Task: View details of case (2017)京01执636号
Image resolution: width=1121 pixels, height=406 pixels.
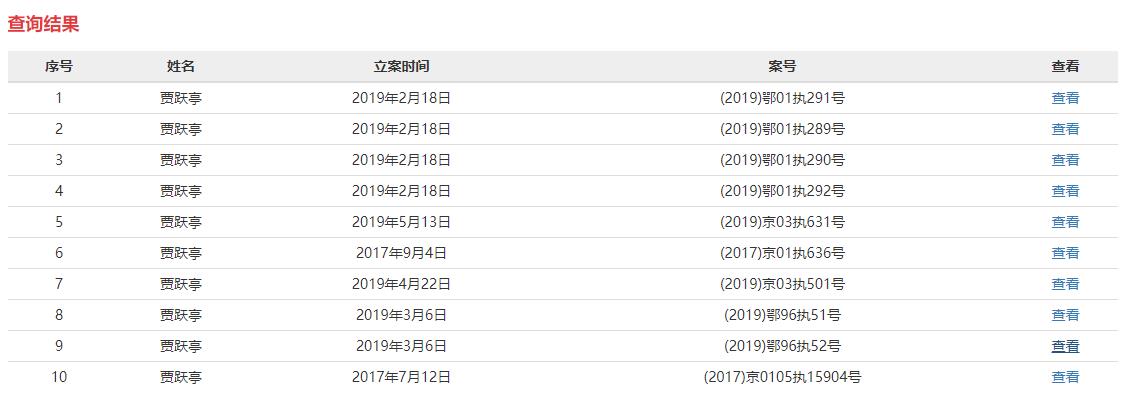Action: 1065,253
